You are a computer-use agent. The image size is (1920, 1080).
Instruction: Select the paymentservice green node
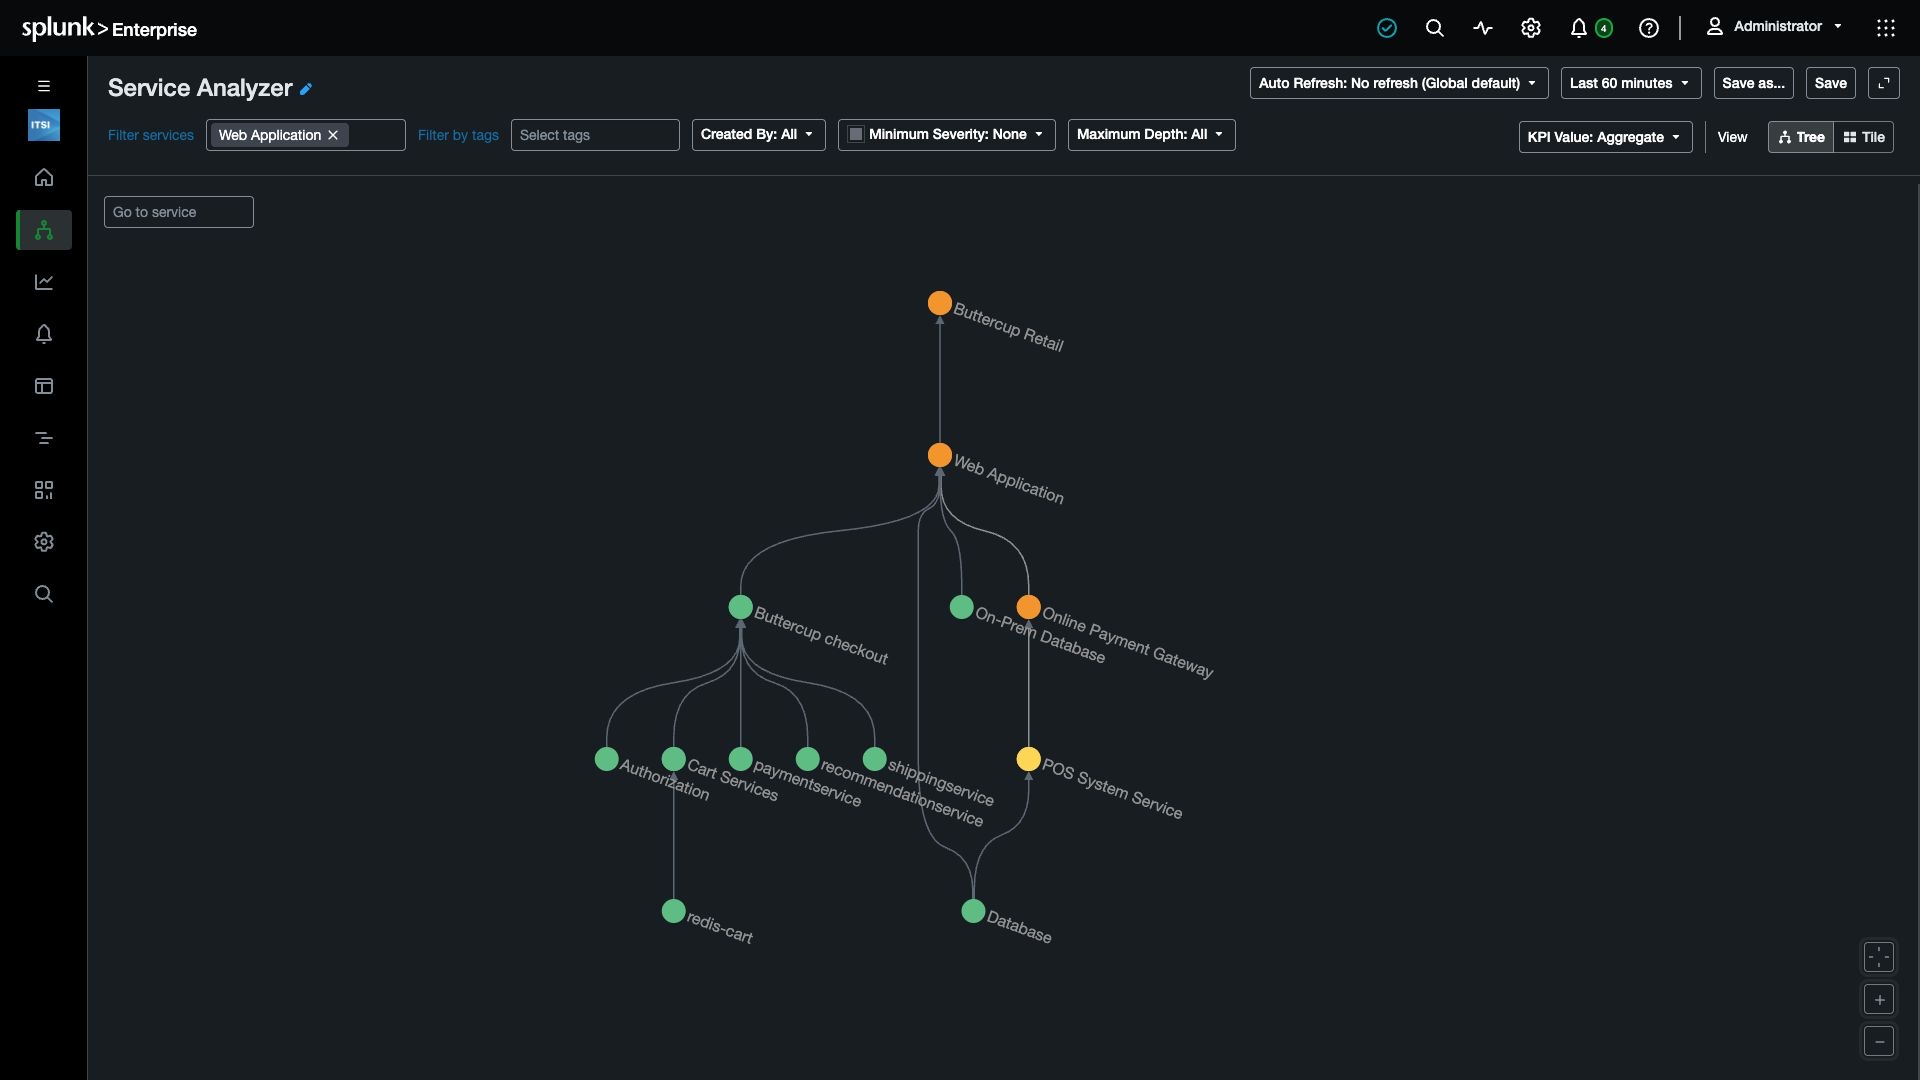pyautogui.click(x=741, y=759)
